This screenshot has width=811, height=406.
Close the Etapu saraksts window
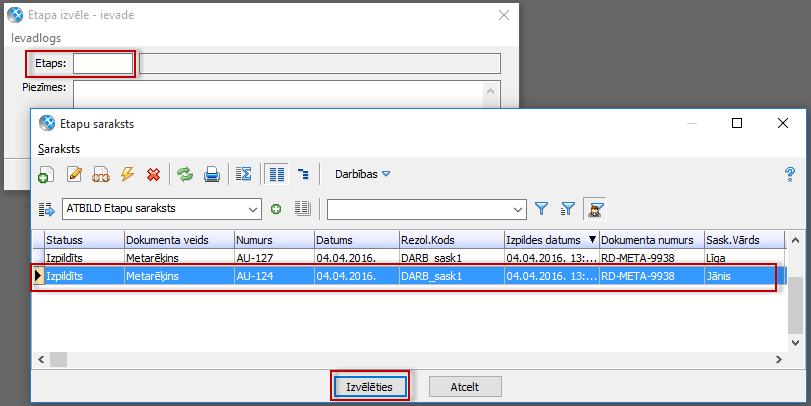783,123
